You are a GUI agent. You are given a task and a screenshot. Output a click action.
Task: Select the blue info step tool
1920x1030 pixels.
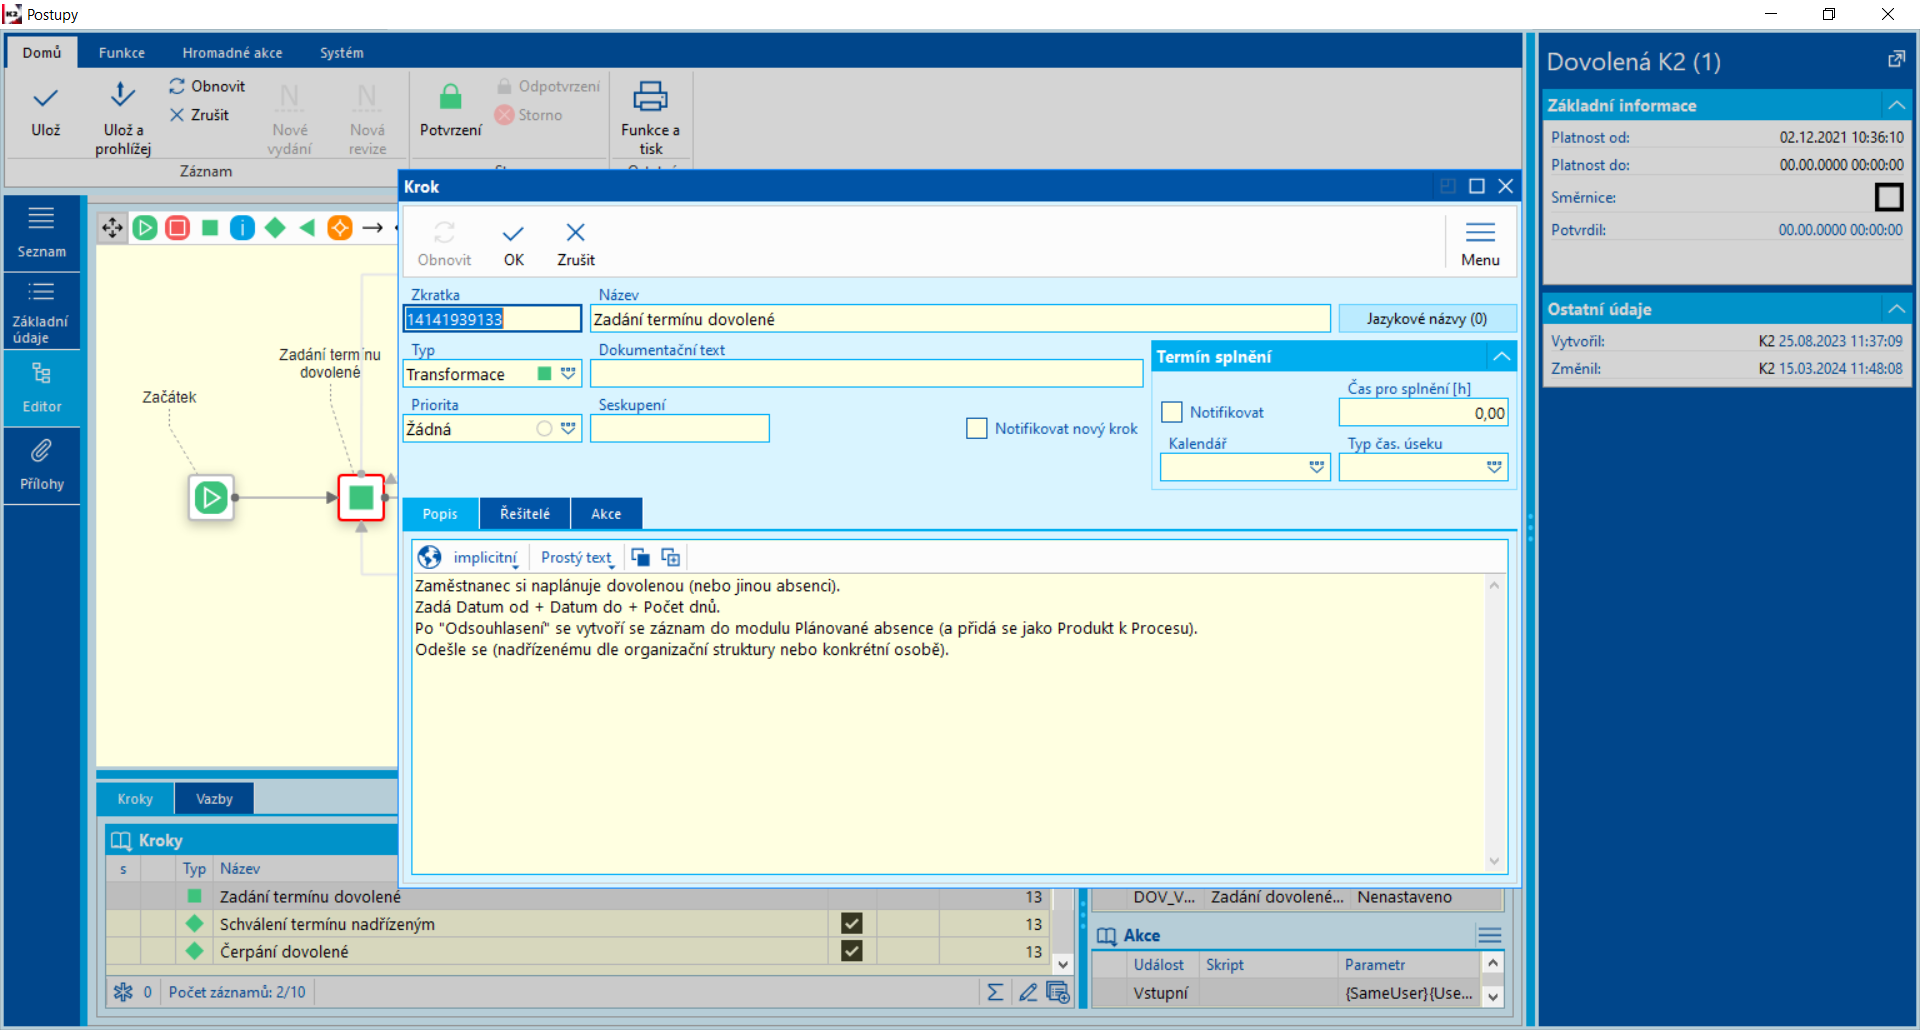pyautogui.click(x=242, y=228)
